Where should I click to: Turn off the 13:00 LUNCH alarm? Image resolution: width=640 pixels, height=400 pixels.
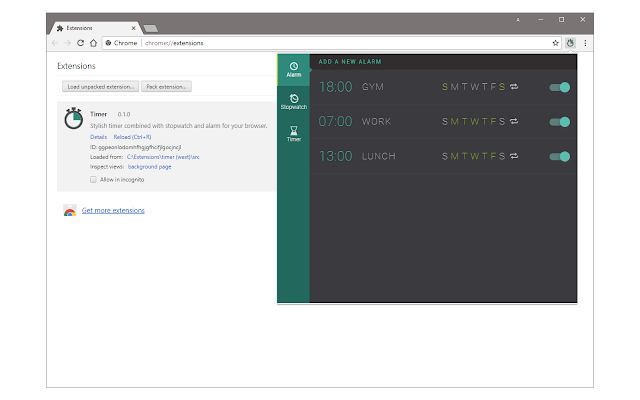(560, 156)
